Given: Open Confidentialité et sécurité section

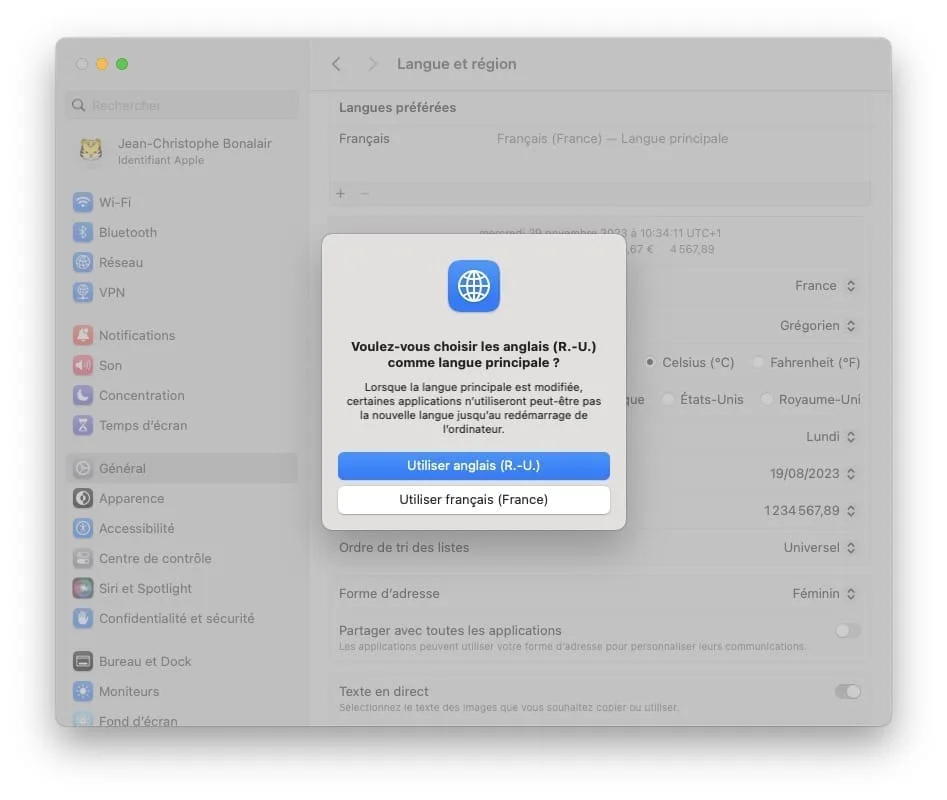Looking at the screenshot, I should click(176, 618).
